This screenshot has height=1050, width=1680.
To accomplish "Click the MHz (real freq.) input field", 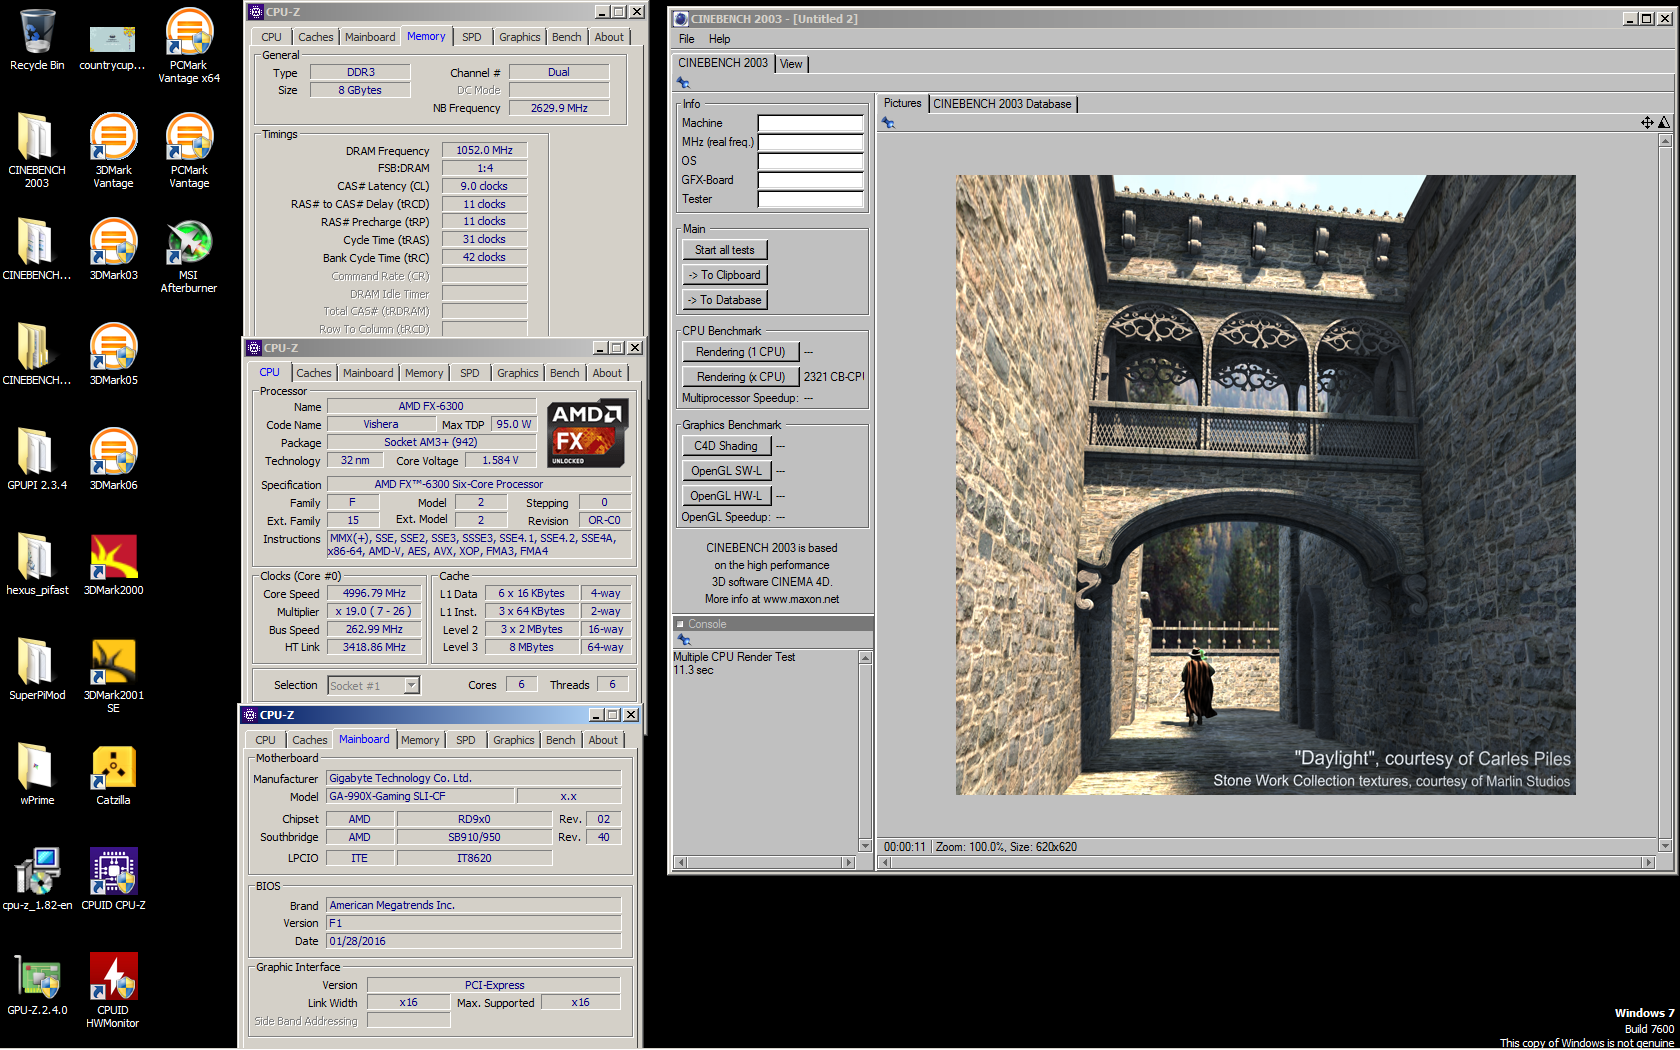I will click(x=810, y=142).
